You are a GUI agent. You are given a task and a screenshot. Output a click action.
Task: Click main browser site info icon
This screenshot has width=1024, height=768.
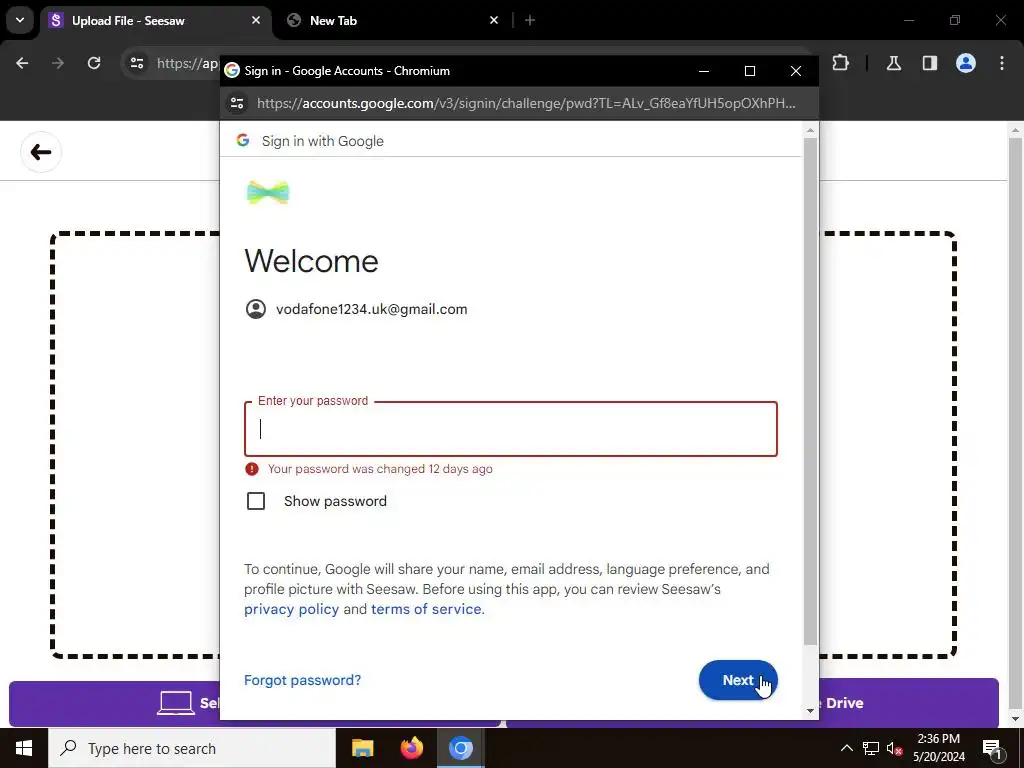[x=137, y=63]
